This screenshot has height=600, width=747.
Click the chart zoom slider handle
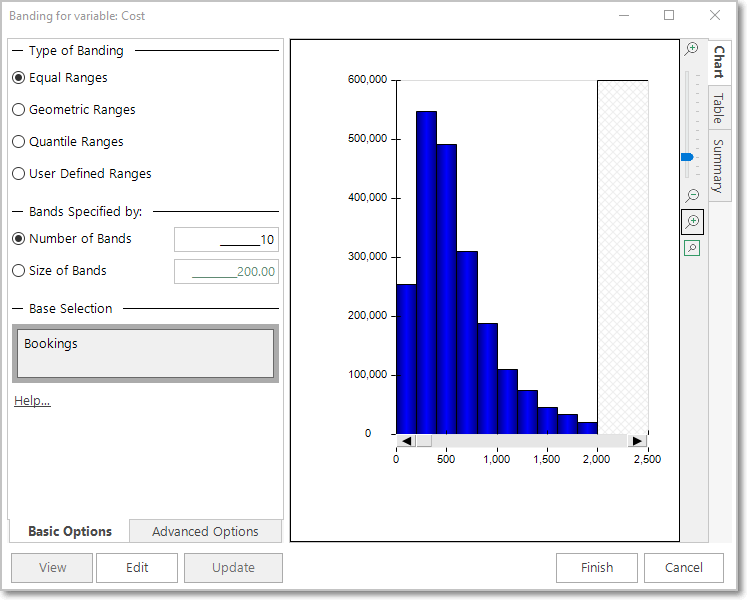click(x=687, y=157)
